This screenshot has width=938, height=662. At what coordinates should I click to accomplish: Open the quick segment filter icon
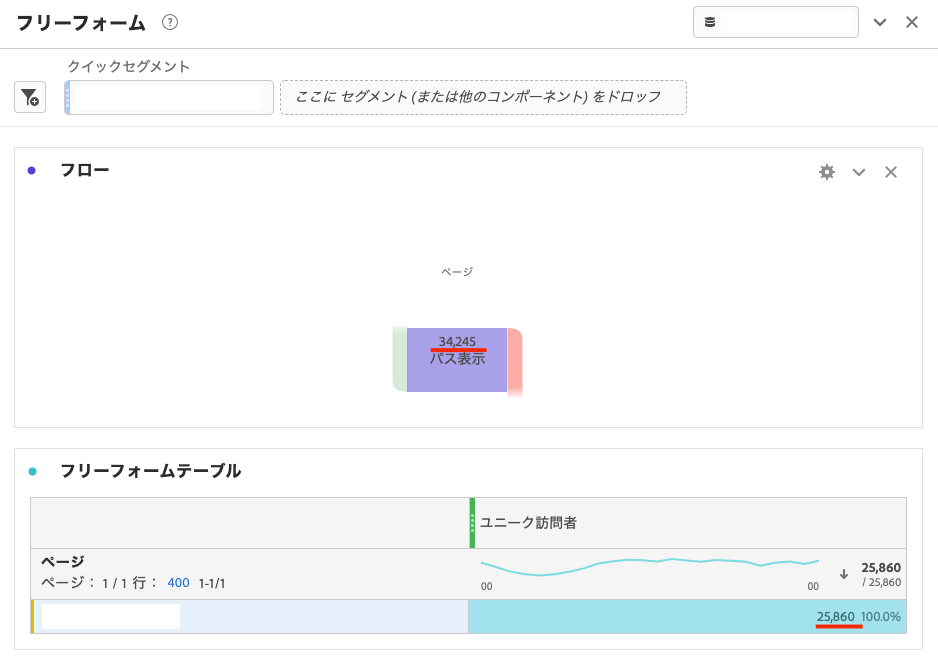pos(30,98)
